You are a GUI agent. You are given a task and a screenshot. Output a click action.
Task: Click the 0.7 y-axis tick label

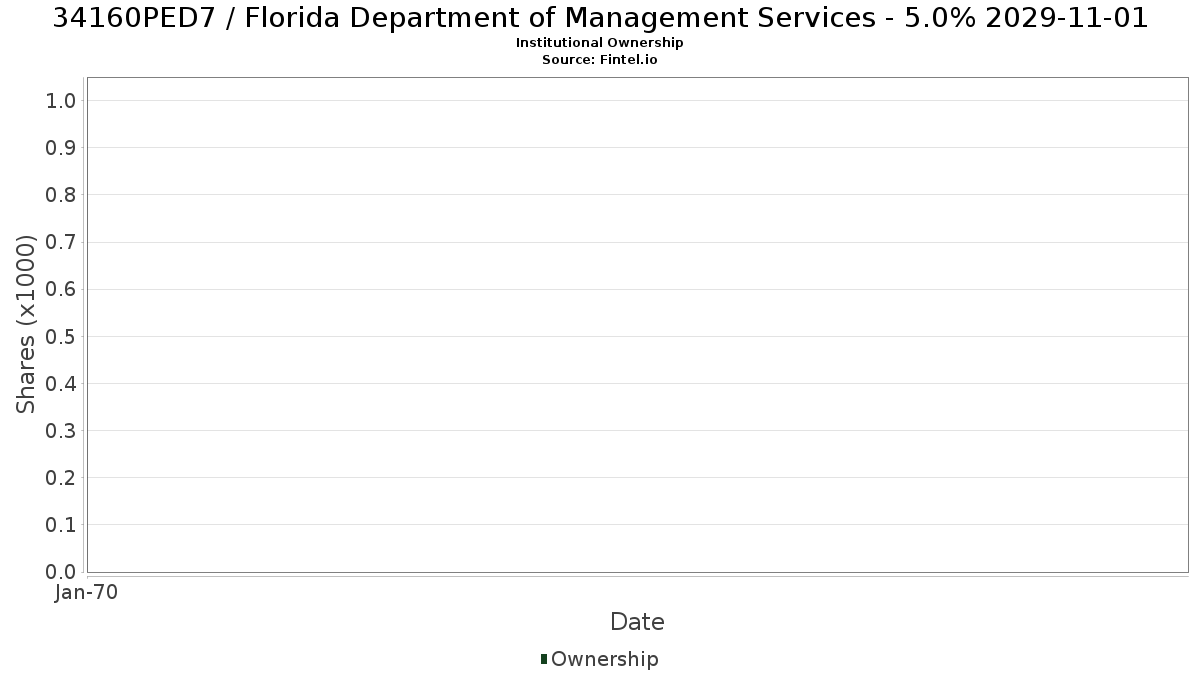pyautogui.click(x=61, y=242)
